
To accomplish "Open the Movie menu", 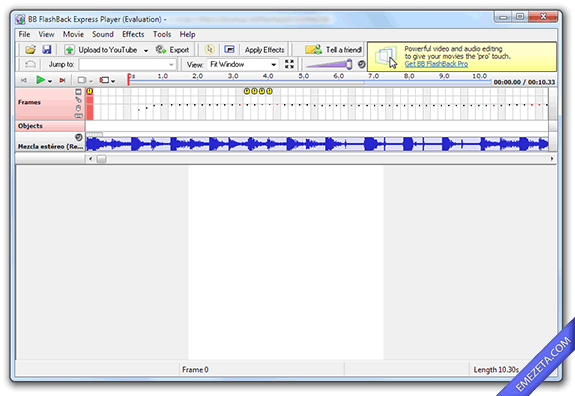I will (x=73, y=34).
